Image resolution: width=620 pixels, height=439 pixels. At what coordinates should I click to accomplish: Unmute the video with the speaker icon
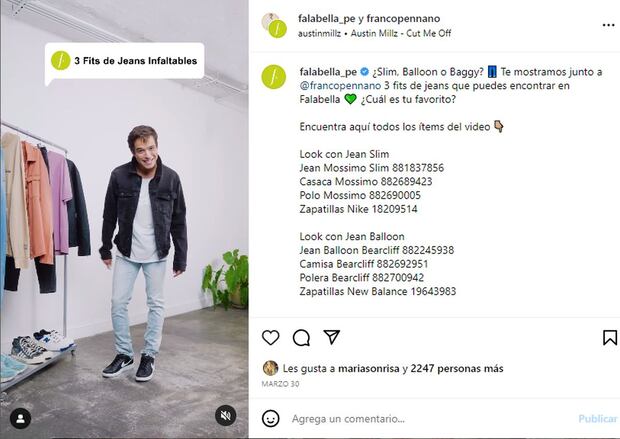(226, 415)
